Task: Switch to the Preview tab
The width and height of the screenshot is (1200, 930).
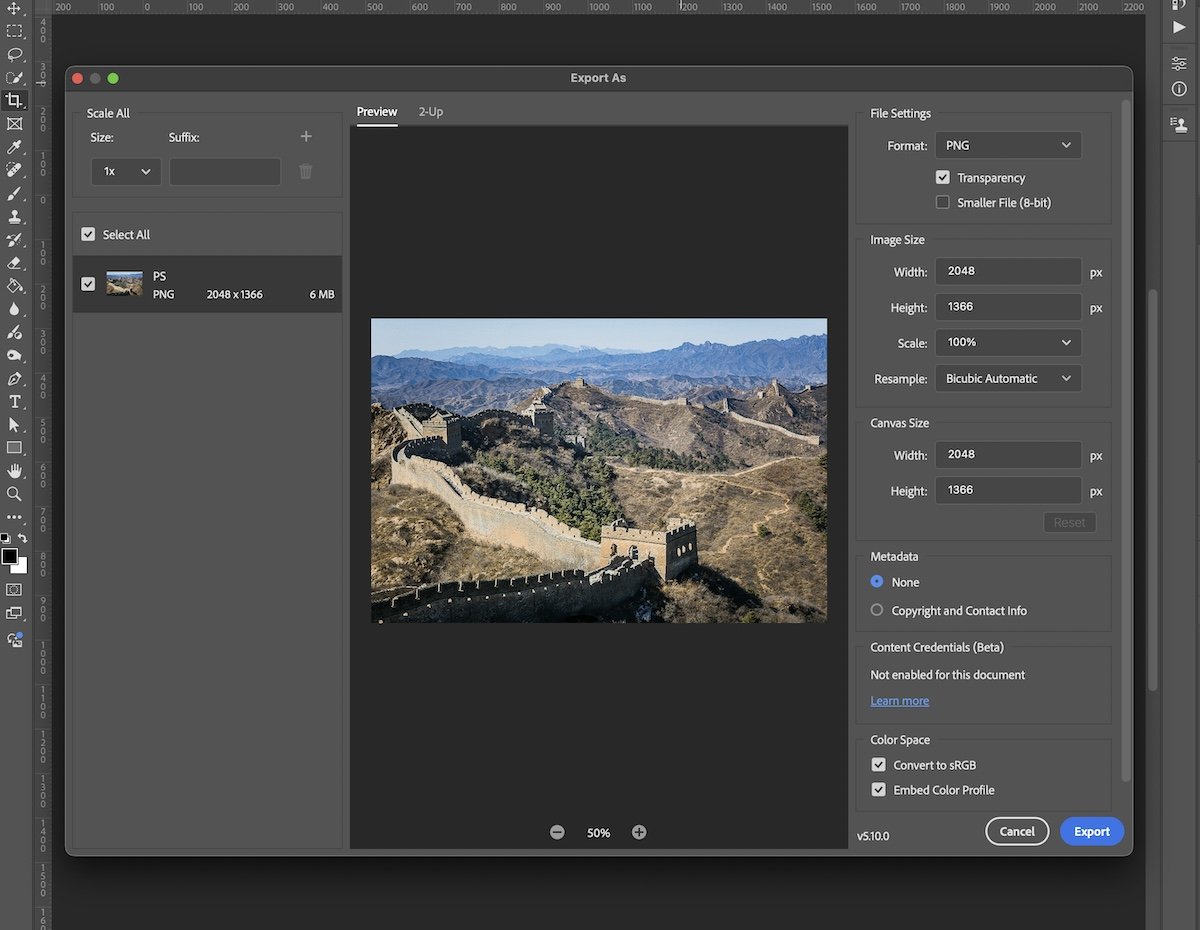Action: [x=376, y=112]
